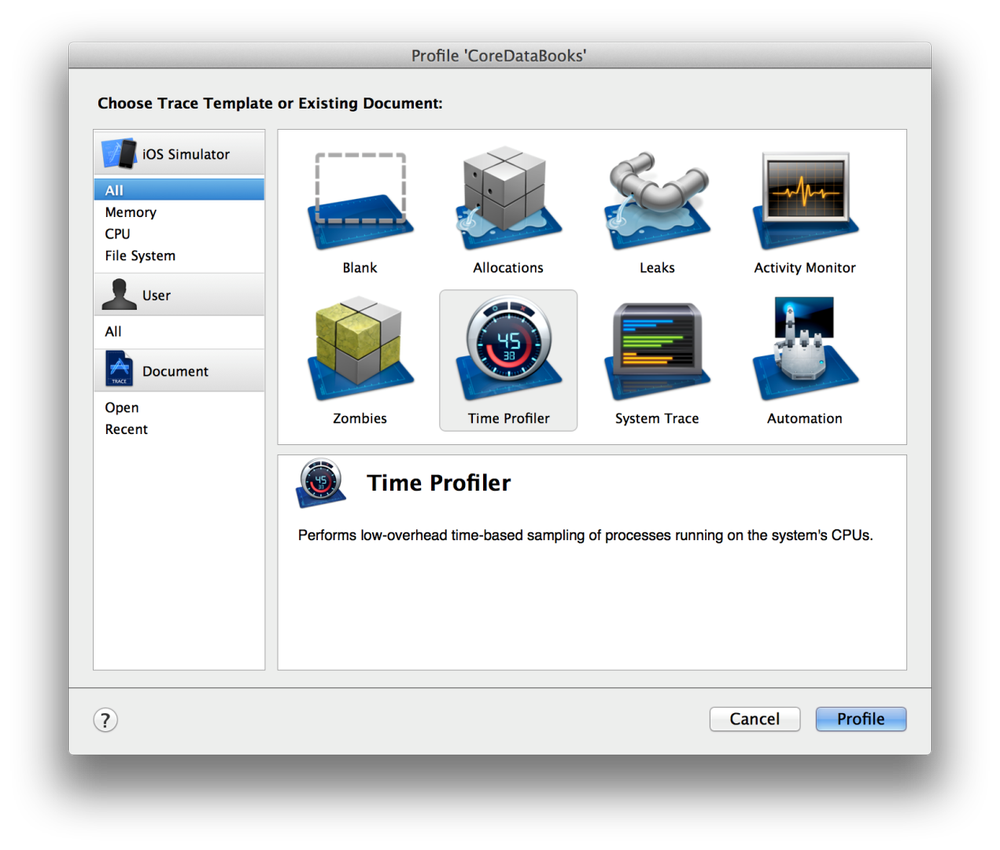Open help with the question mark button

pos(105,720)
